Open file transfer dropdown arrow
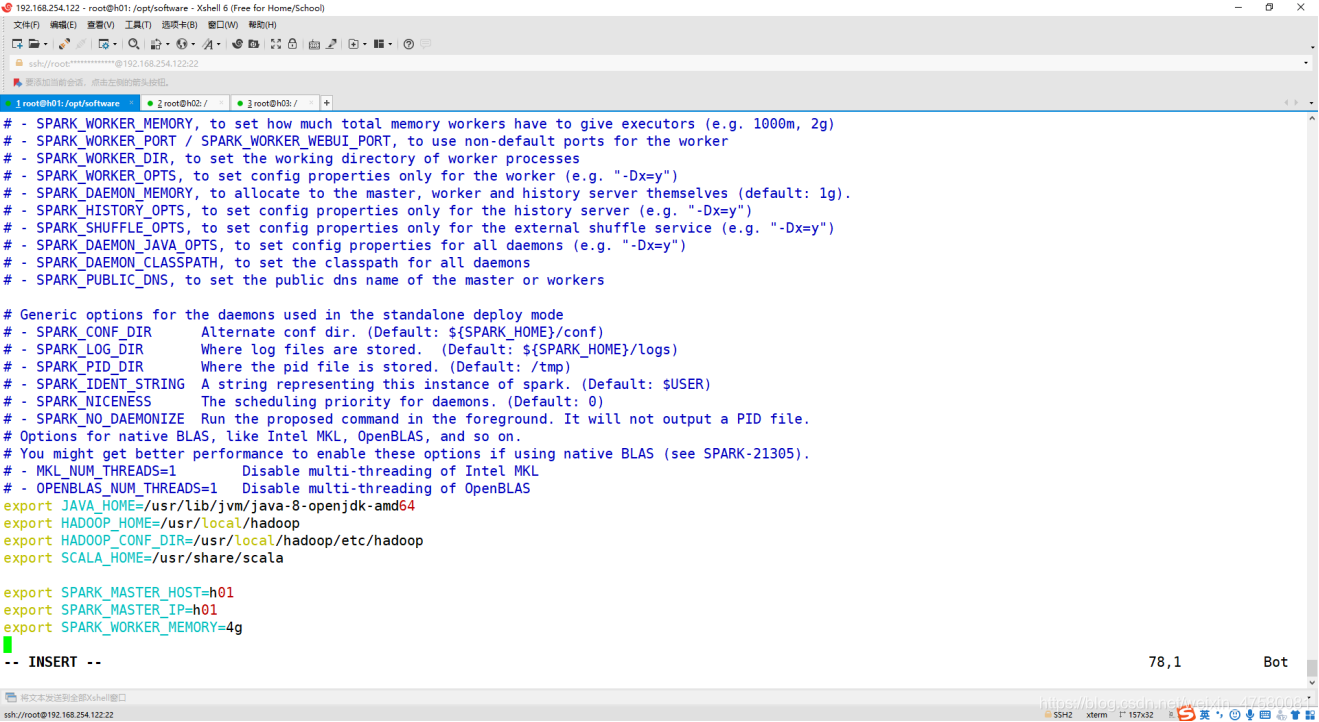Image resolution: width=1319 pixels, height=722 pixels. pyautogui.click(x=167, y=44)
